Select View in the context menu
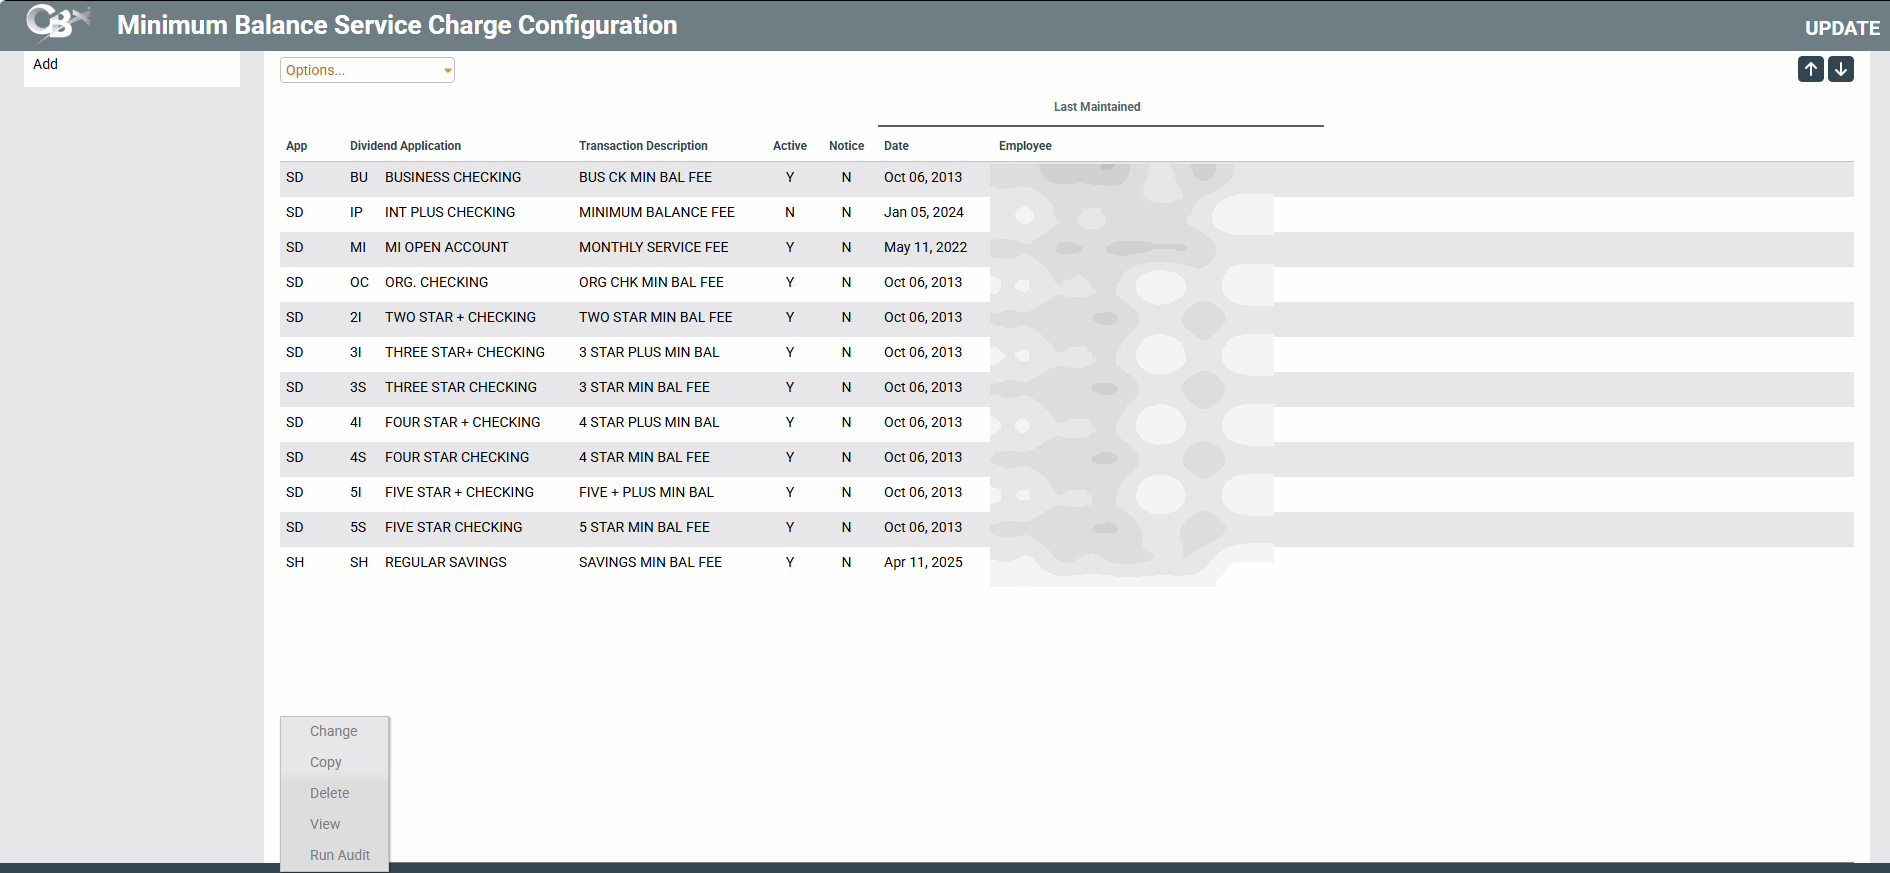This screenshot has height=873, width=1890. click(325, 824)
